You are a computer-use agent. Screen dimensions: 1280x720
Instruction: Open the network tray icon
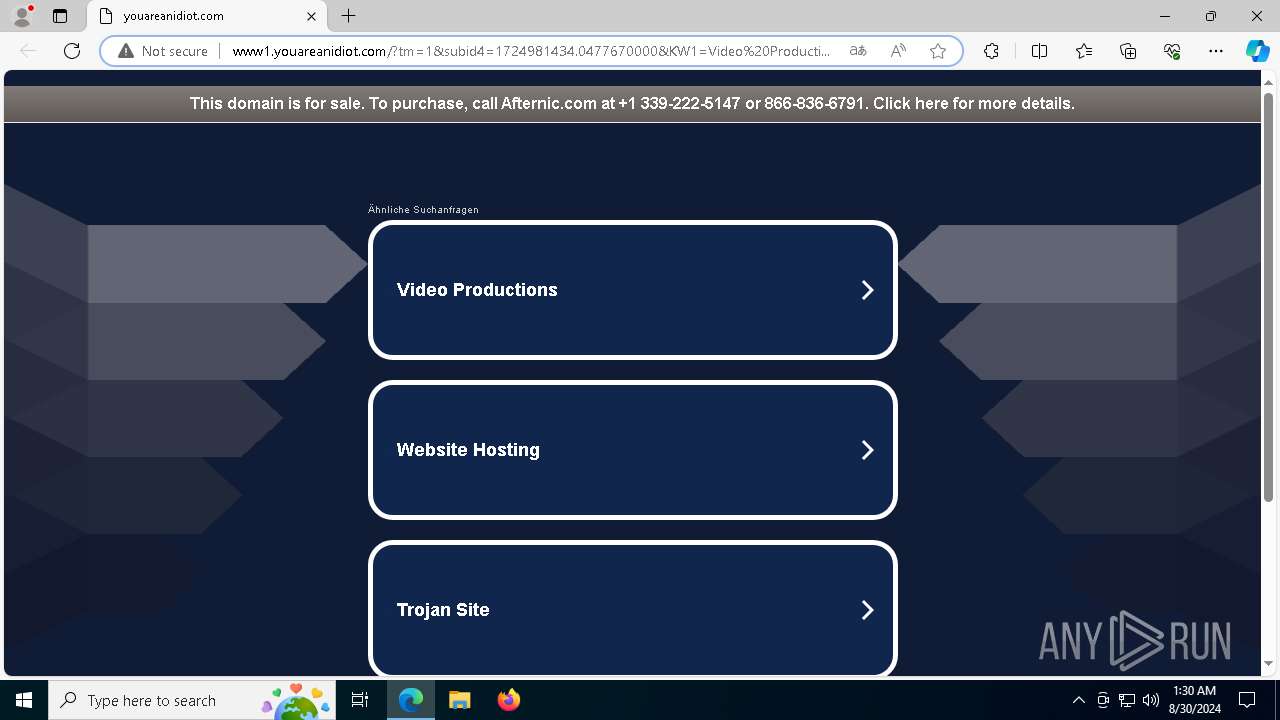pos(1127,700)
